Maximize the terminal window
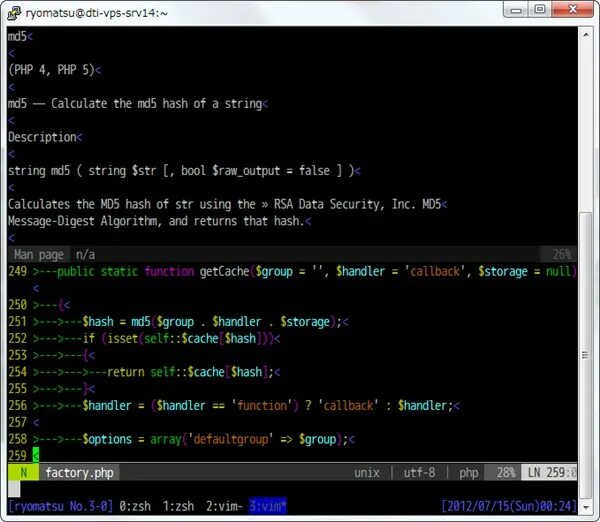This screenshot has width=600, height=522. click(x=540, y=10)
